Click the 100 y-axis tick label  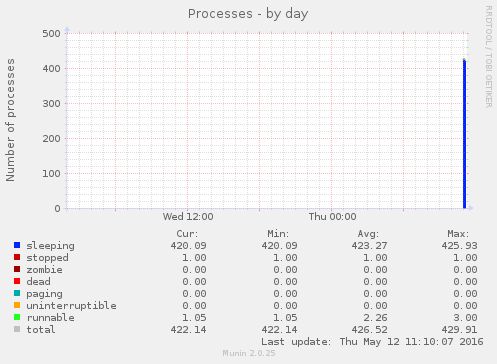(x=51, y=174)
